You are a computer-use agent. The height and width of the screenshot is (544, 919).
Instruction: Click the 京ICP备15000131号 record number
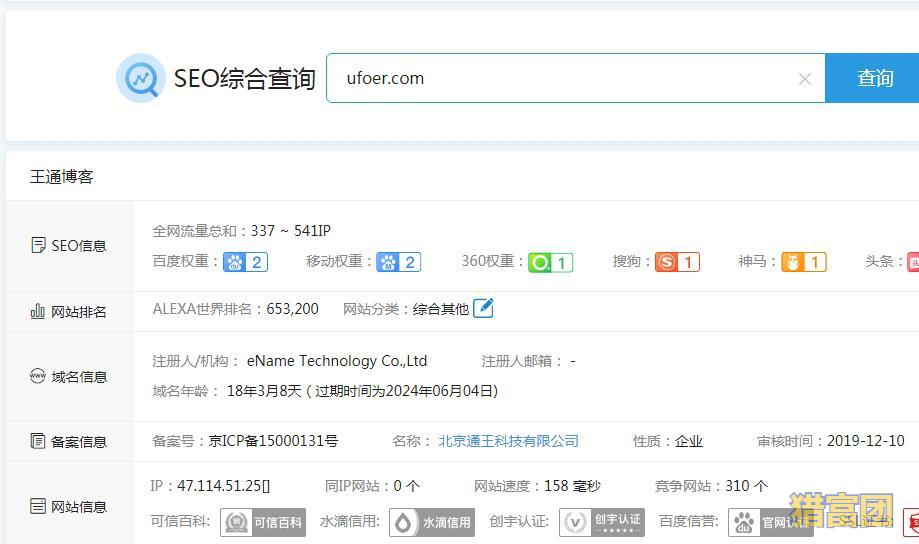click(273, 441)
